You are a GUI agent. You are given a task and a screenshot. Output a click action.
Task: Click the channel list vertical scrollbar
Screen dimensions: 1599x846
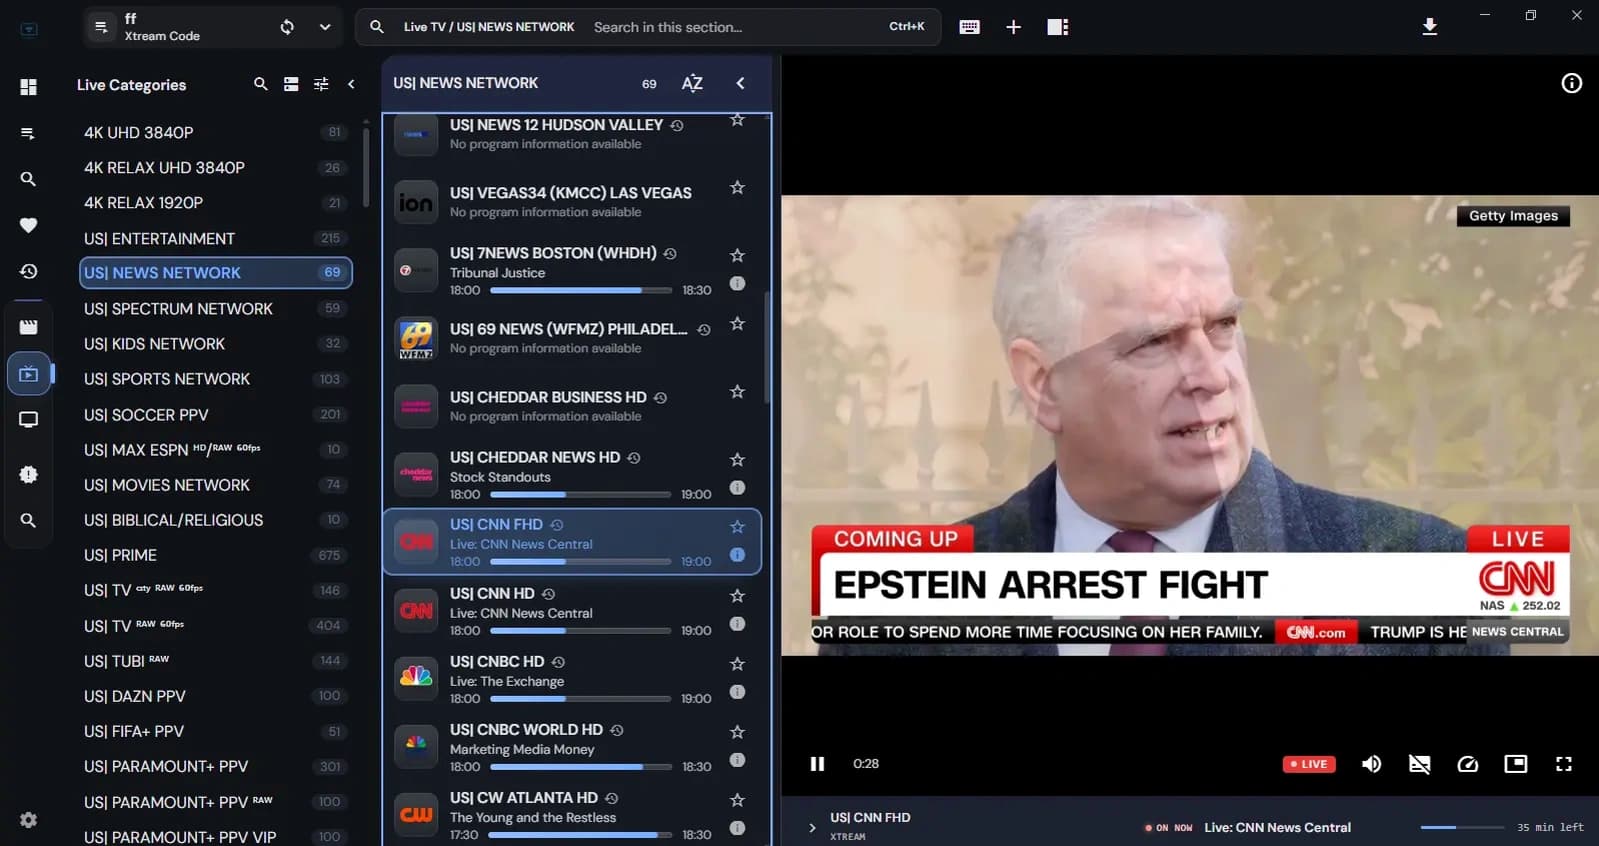coord(767,347)
